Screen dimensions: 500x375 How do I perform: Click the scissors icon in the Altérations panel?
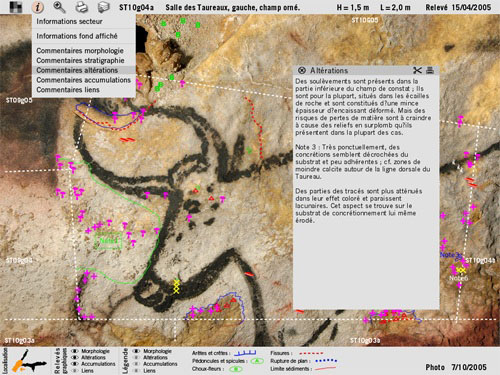tap(417, 70)
